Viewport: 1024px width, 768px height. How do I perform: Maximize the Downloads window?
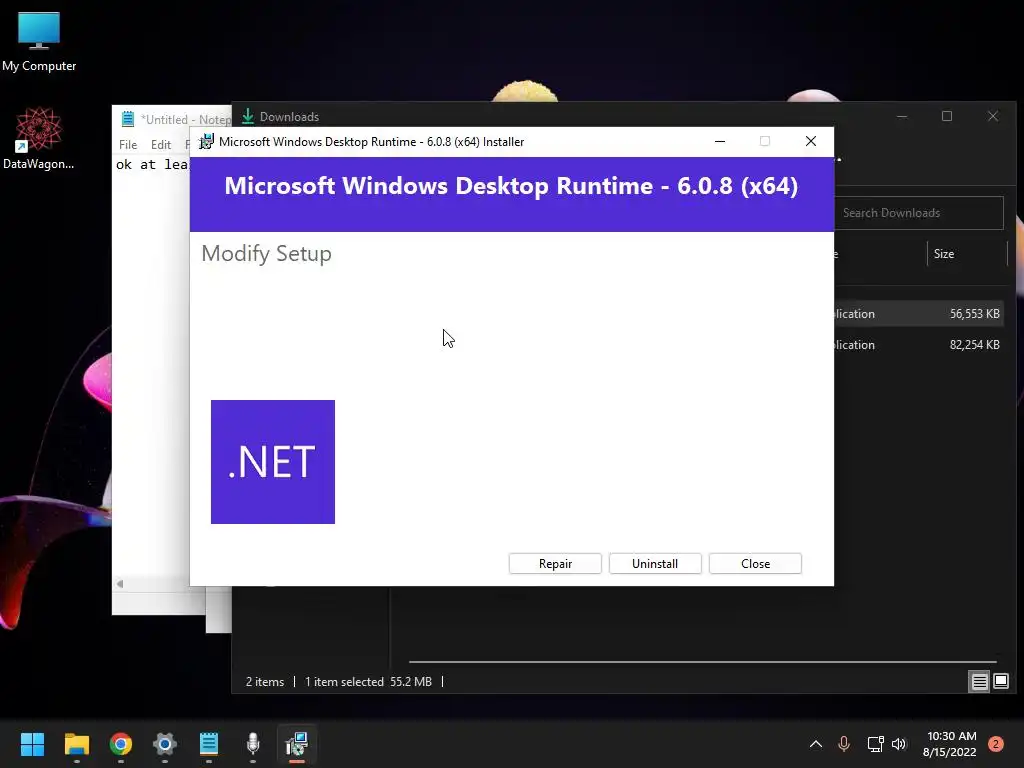947,116
